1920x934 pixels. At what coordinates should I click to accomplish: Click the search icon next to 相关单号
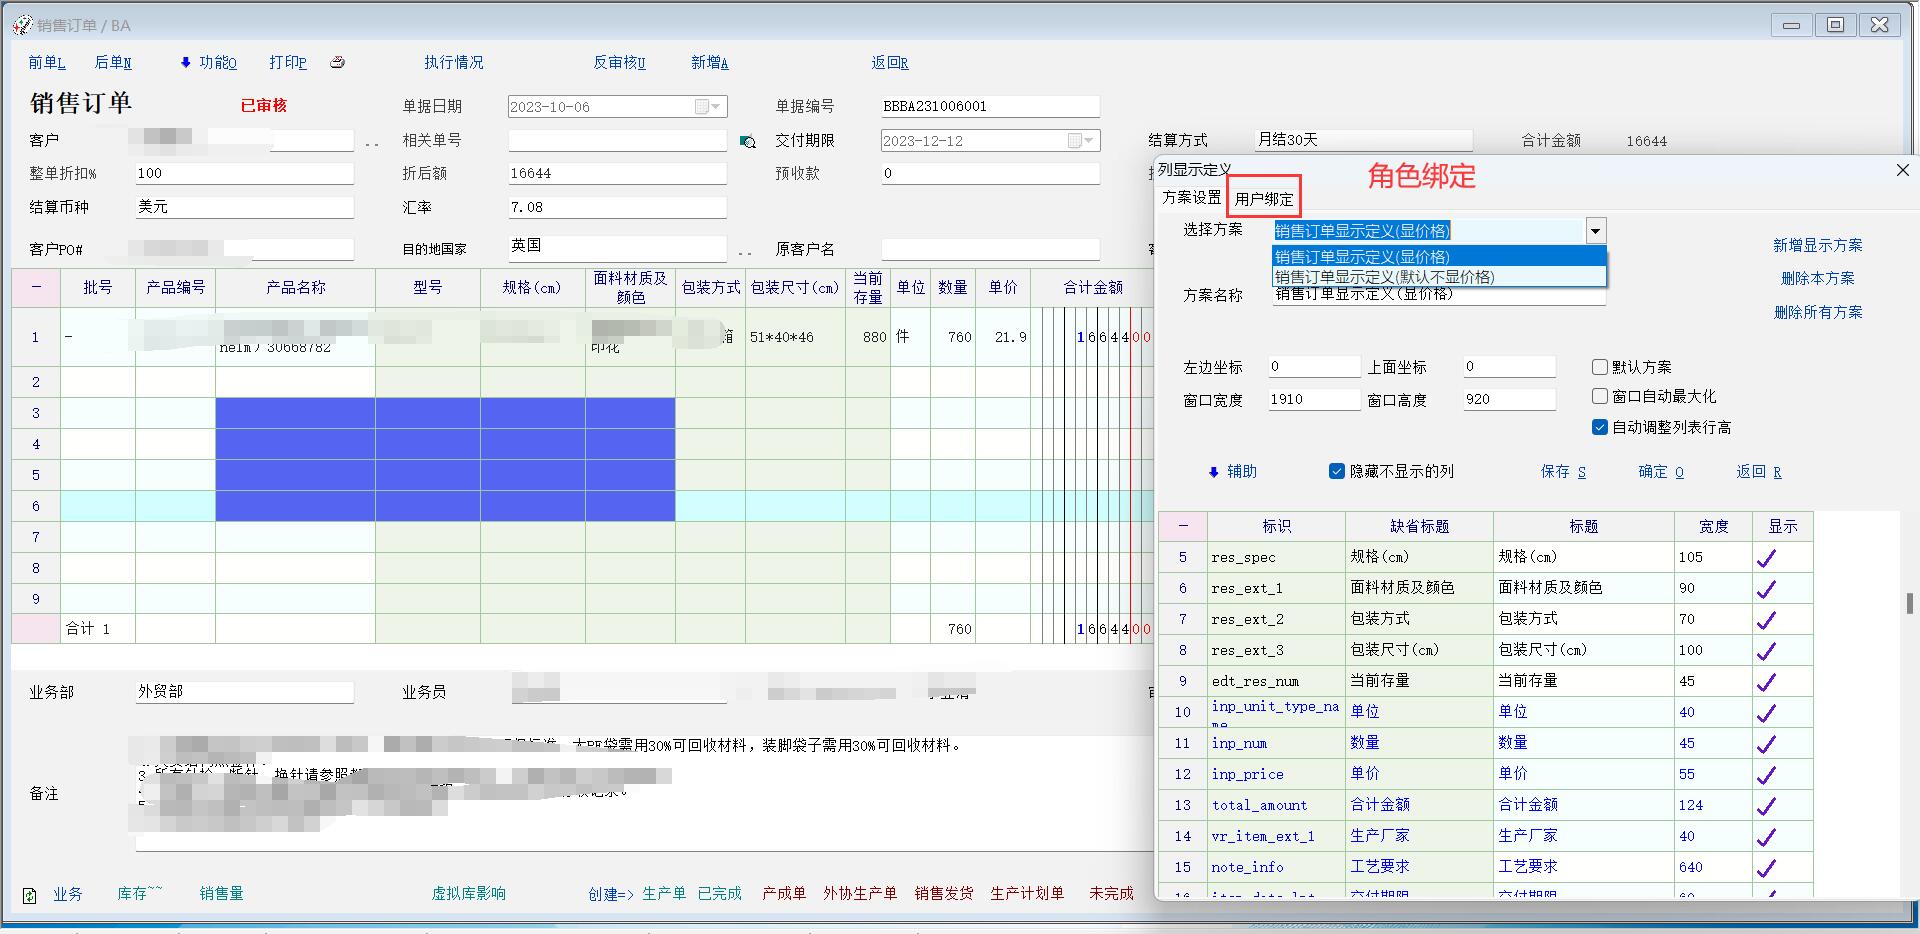747,142
